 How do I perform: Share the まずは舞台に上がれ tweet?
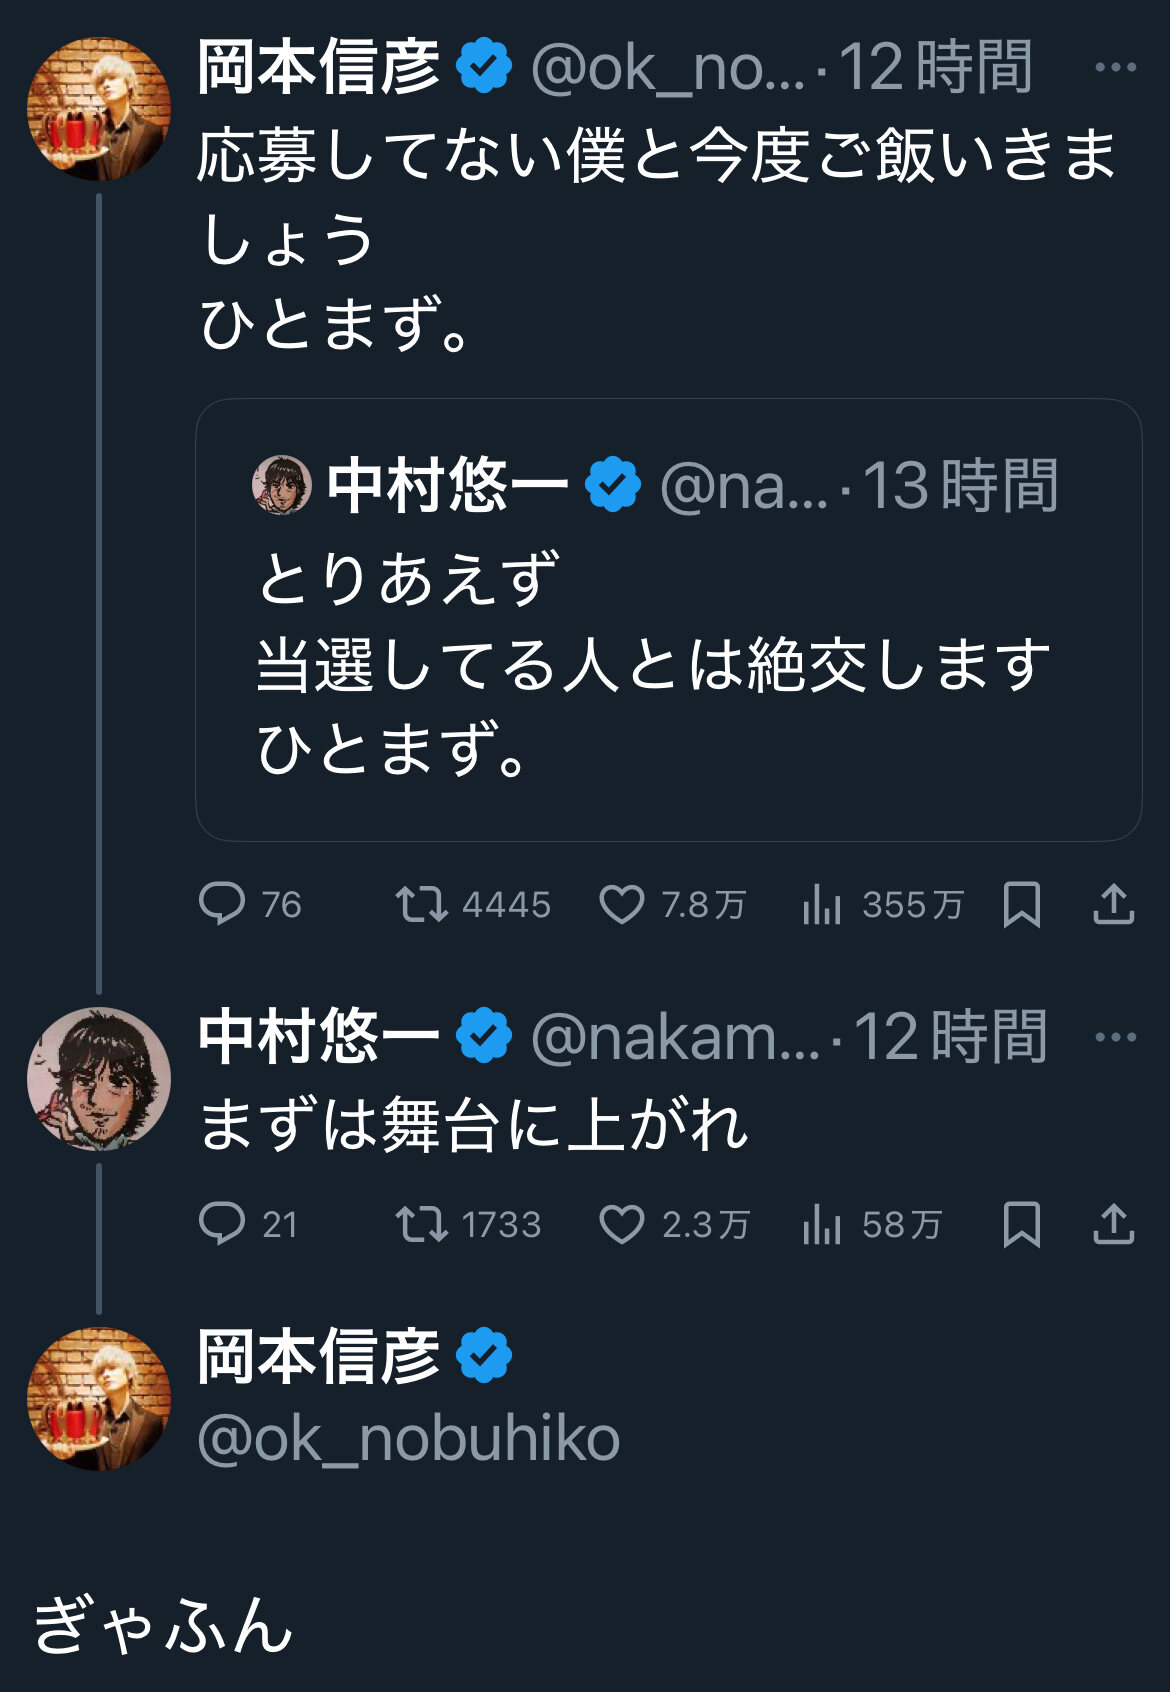pyautogui.click(x=1113, y=1224)
